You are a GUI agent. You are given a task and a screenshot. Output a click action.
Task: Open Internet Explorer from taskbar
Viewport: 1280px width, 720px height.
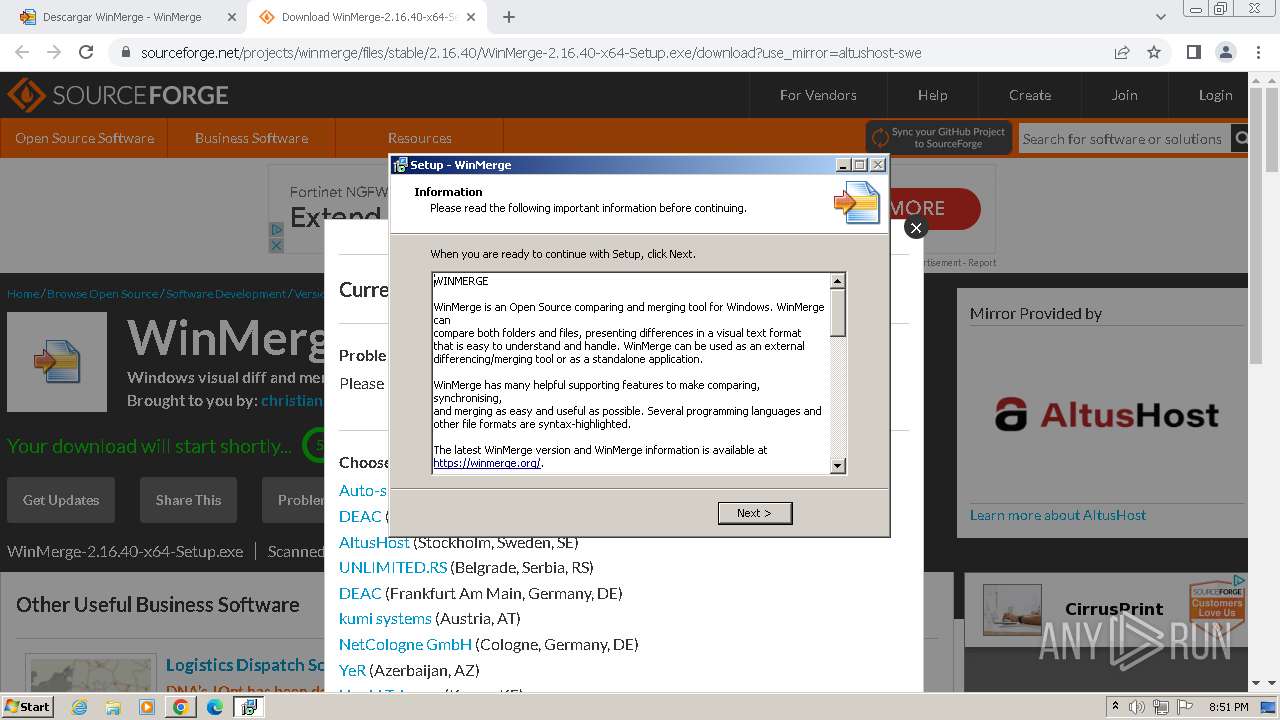tap(79, 707)
